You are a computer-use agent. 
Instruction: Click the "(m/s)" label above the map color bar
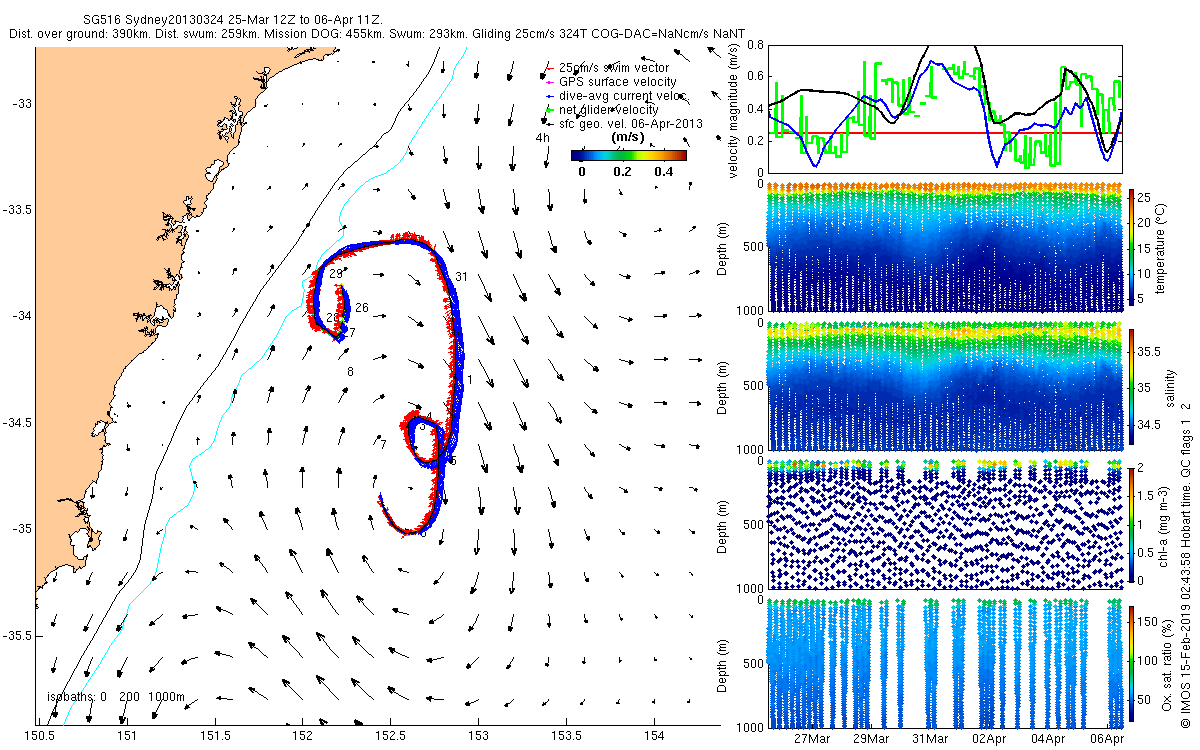(627, 137)
